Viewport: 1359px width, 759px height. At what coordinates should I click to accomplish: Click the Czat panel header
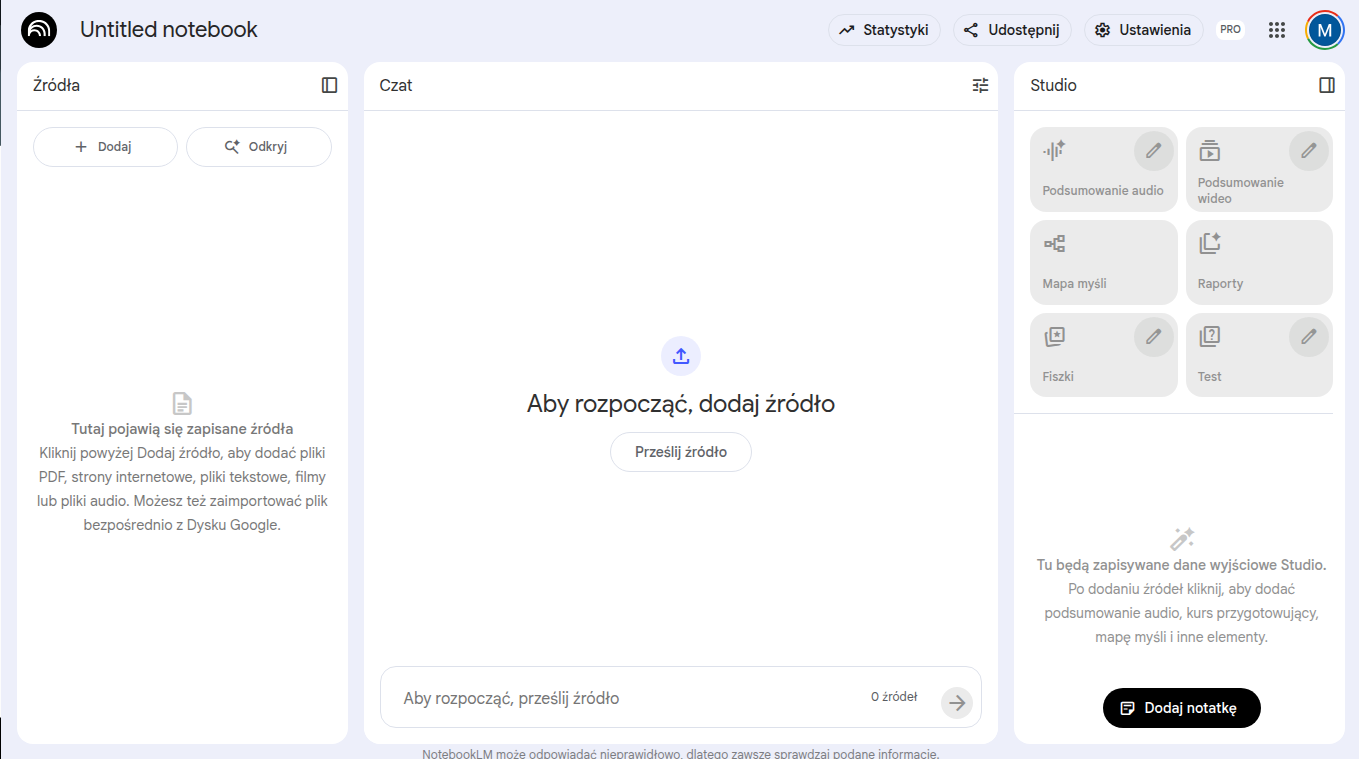point(396,85)
